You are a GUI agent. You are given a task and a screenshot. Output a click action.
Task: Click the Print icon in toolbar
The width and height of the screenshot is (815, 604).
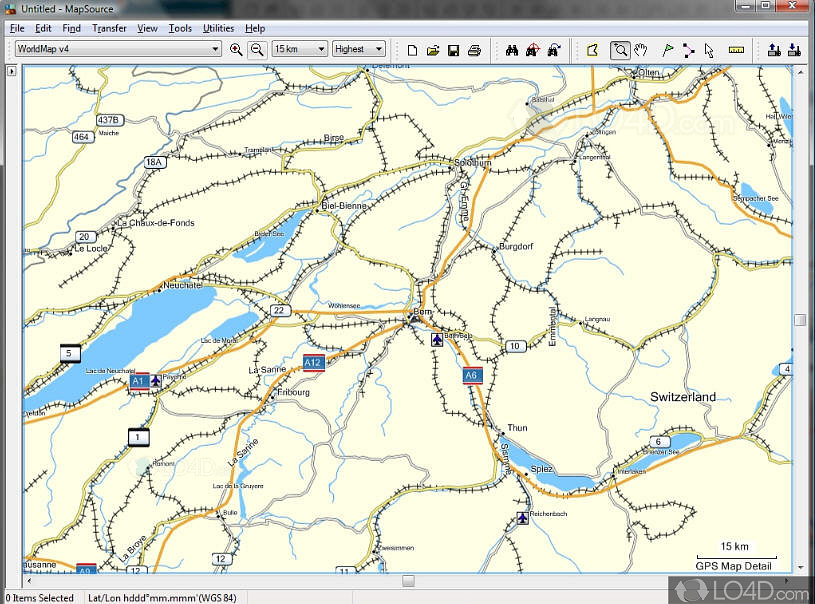point(474,49)
